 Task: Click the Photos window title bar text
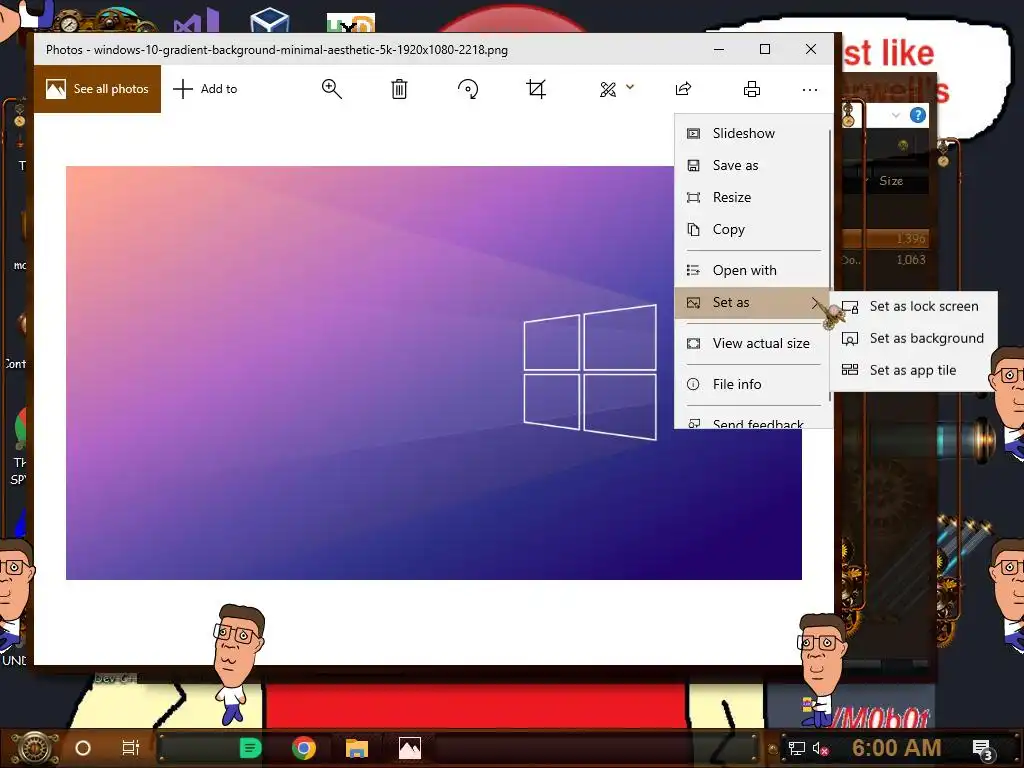pyautogui.click(x=277, y=50)
